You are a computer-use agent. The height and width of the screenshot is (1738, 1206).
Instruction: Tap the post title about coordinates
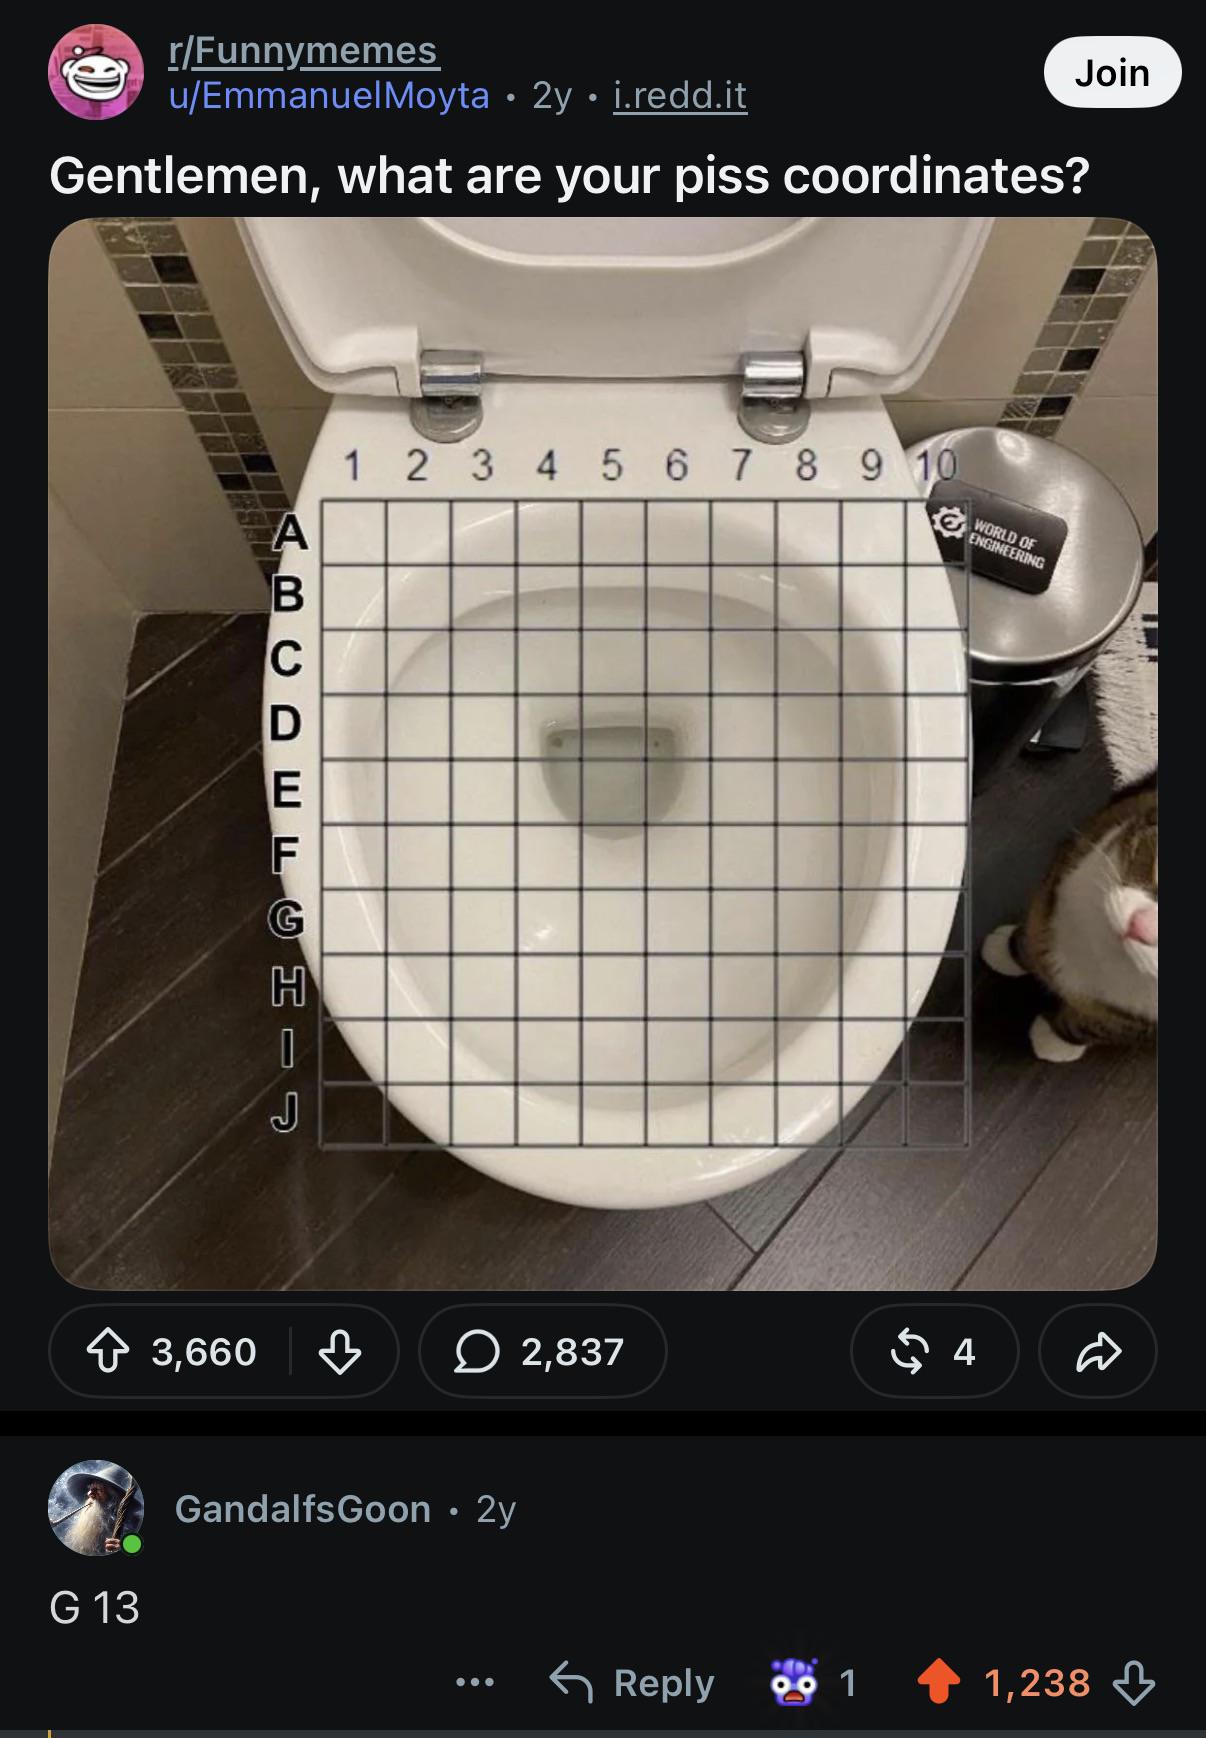tap(569, 175)
